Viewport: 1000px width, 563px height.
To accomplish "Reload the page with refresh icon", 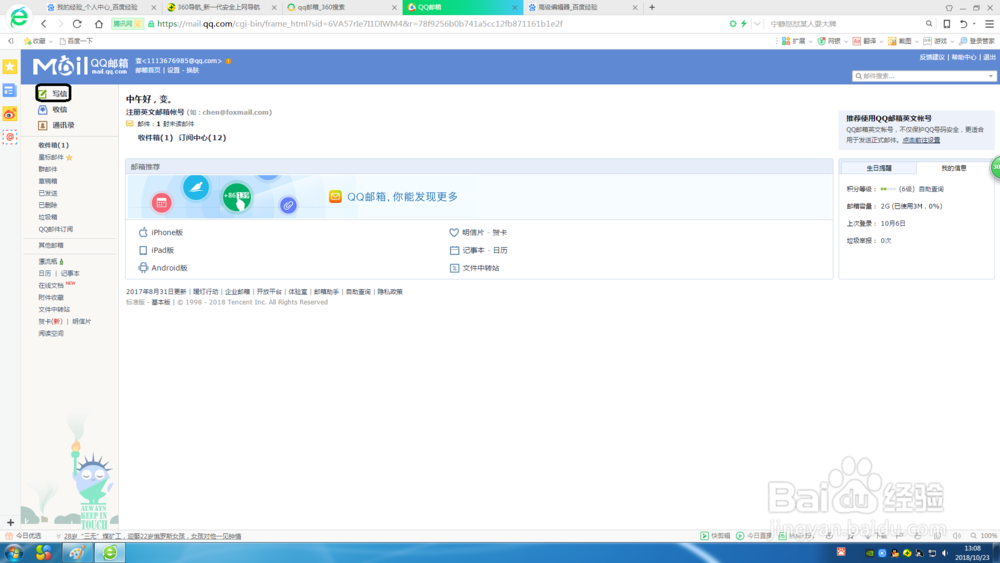I will (77, 24).
